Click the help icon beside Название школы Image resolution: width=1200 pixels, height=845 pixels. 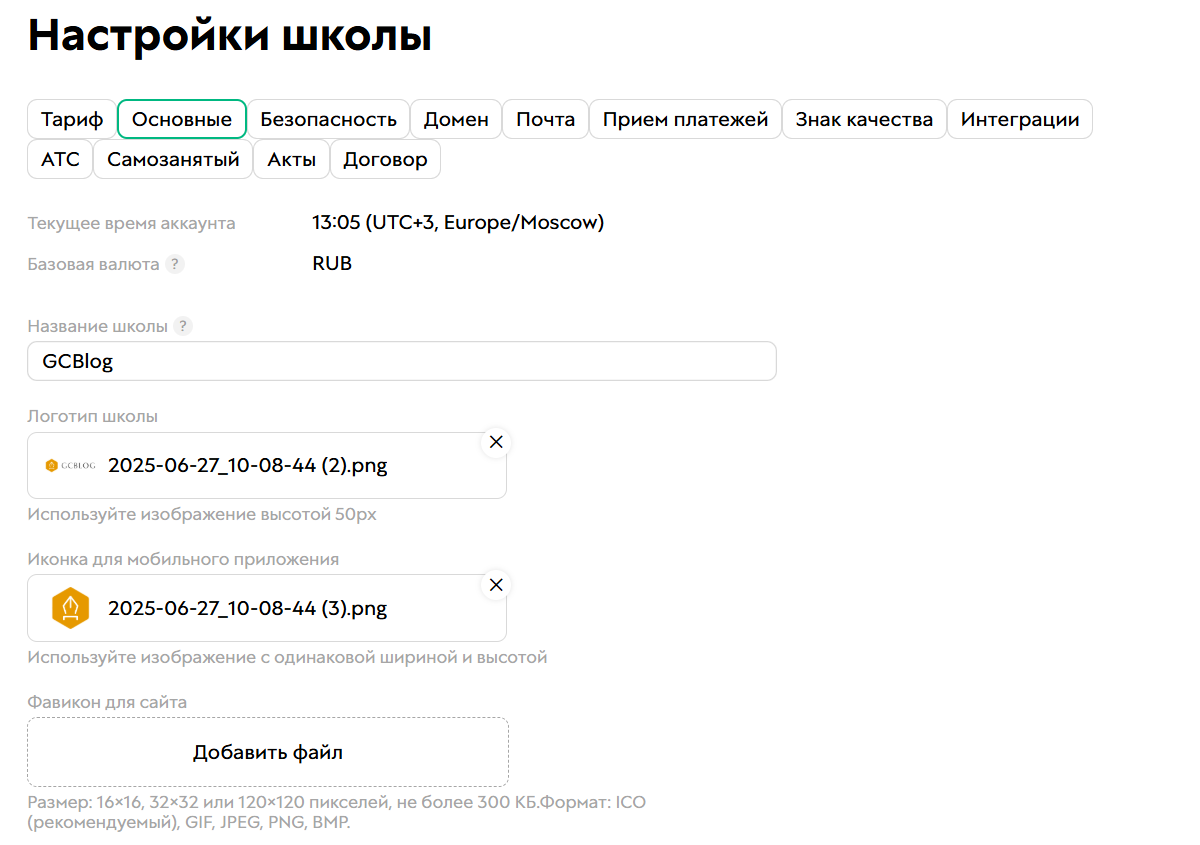coord(183,326)
